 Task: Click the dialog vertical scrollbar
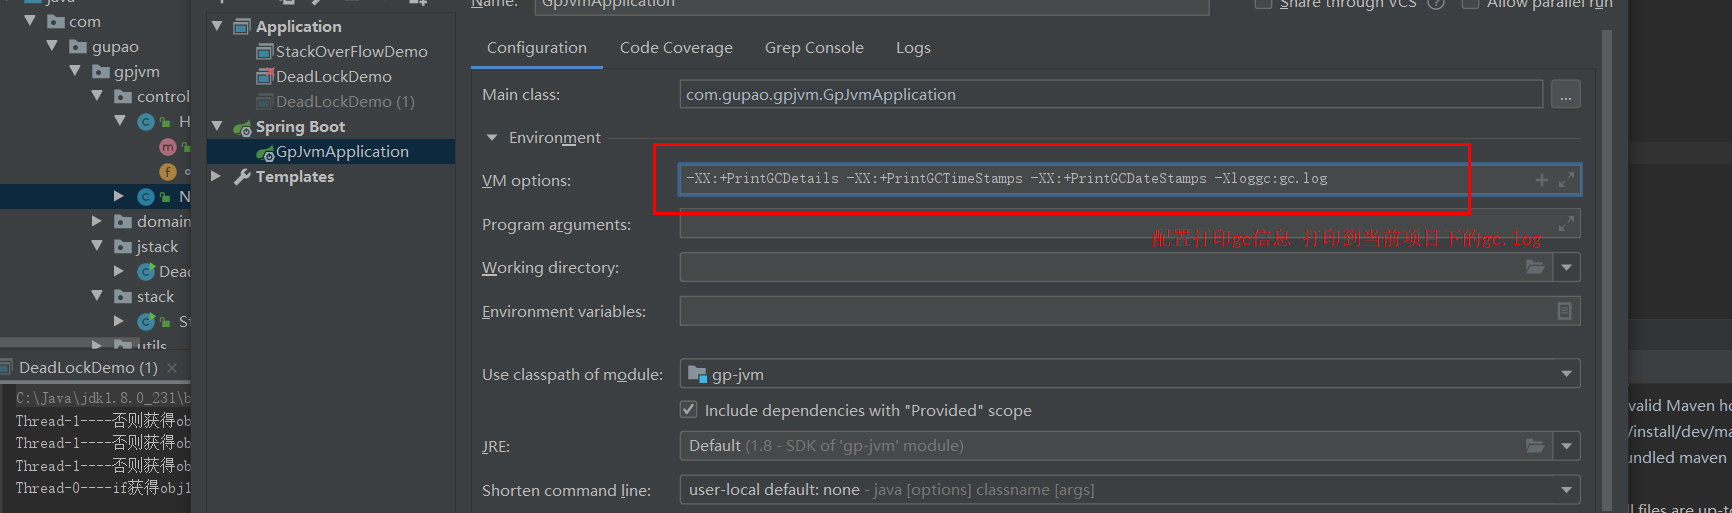[x=1607, y=270]
